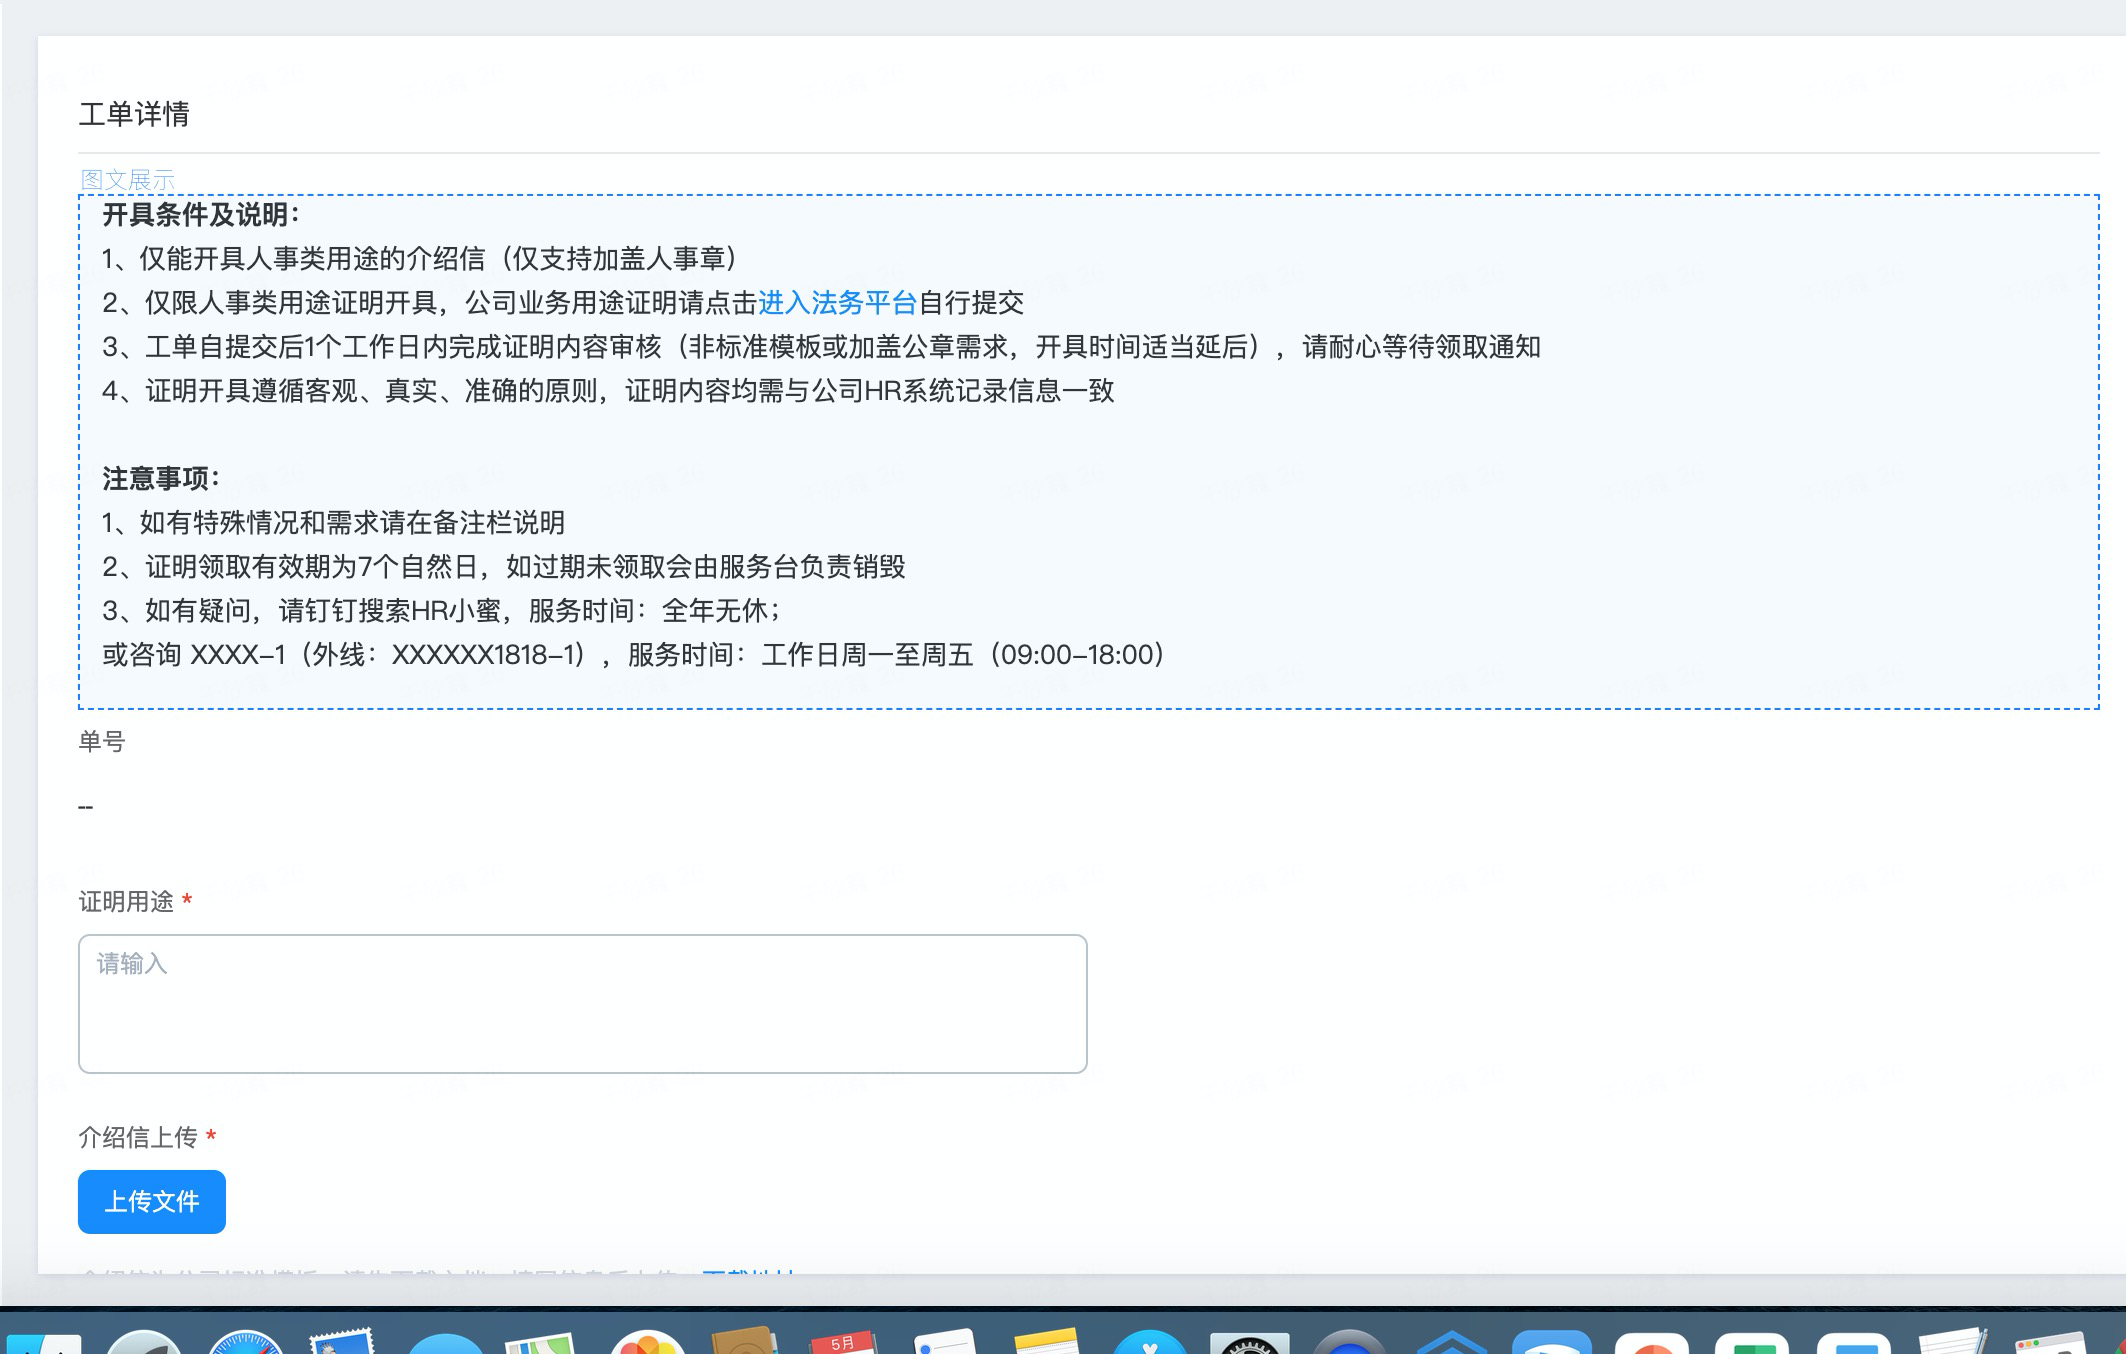Launch Safari from the dock
Image resolution: width=2126 pixels, height=1354 pixels.
(245, 1343)
